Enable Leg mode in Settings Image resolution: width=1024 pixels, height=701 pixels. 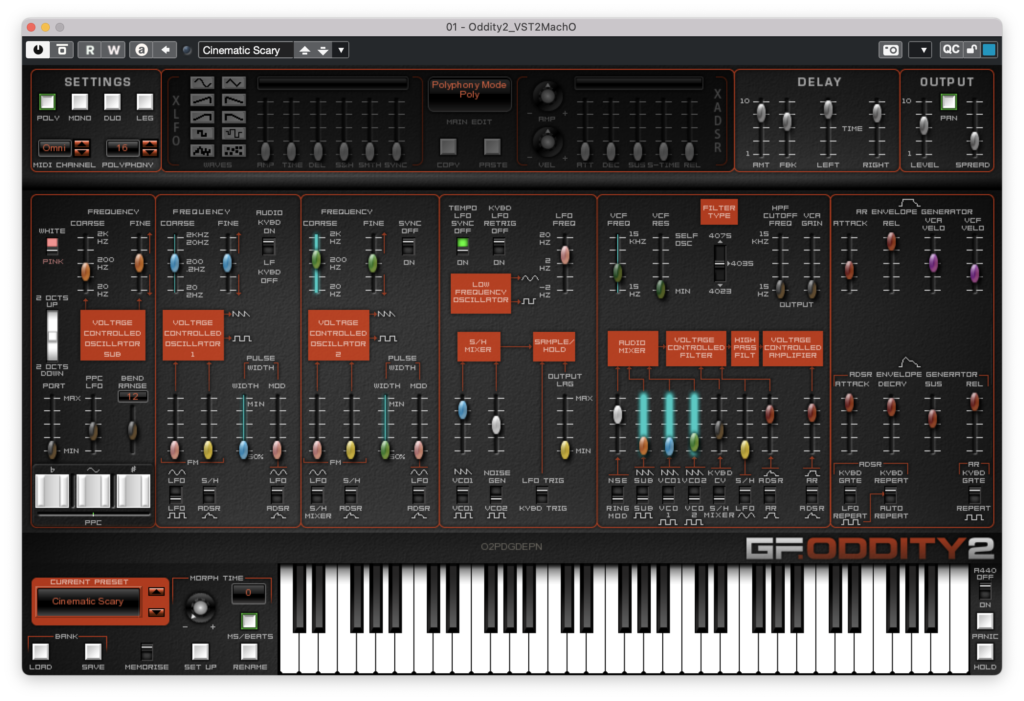(x=144, y=101)
